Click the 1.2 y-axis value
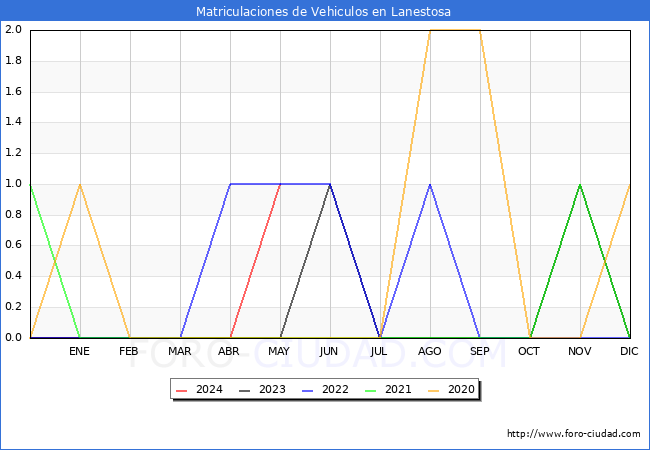650x450 pixels. (x=13, y=152)
